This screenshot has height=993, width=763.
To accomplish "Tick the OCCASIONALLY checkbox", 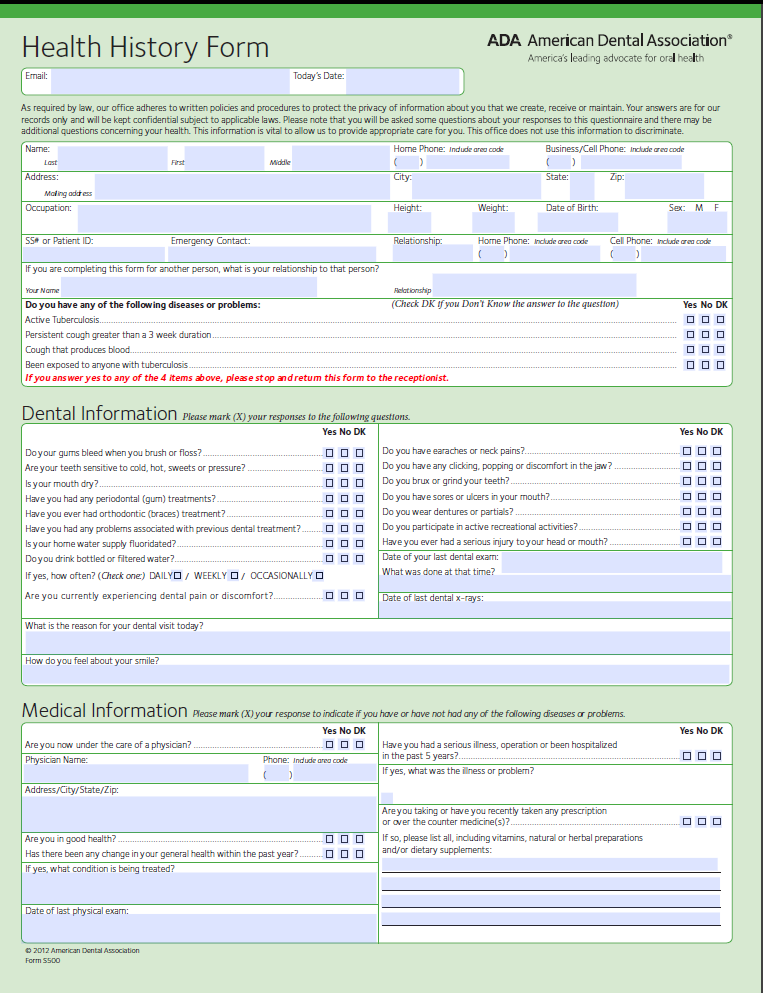I will point(319,576).
